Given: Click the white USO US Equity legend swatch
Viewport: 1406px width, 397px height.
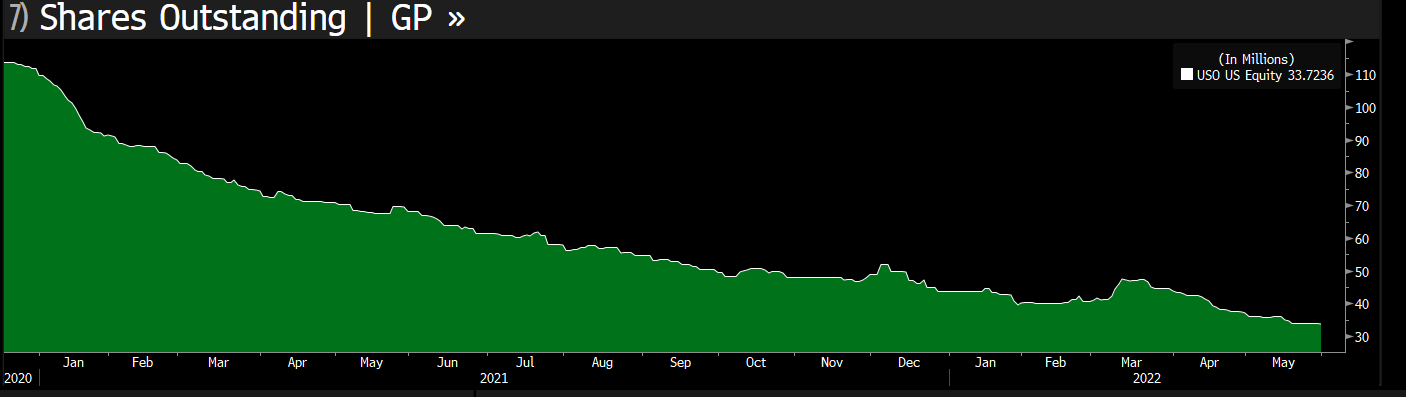Looking at the screenshot, I should pyautogui.click(x=1187, y=74).
